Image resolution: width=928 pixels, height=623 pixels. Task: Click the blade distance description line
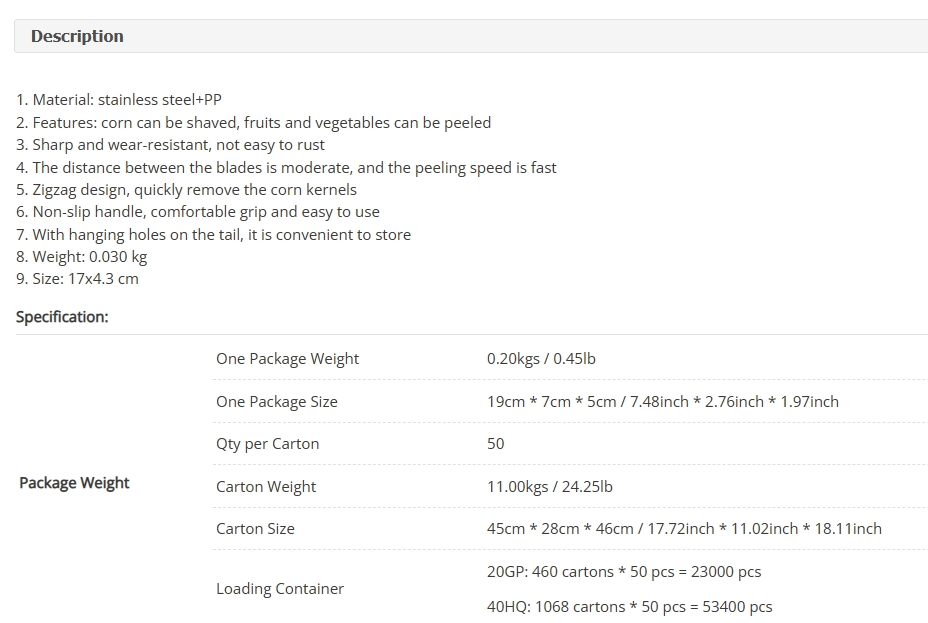point(286,167)
